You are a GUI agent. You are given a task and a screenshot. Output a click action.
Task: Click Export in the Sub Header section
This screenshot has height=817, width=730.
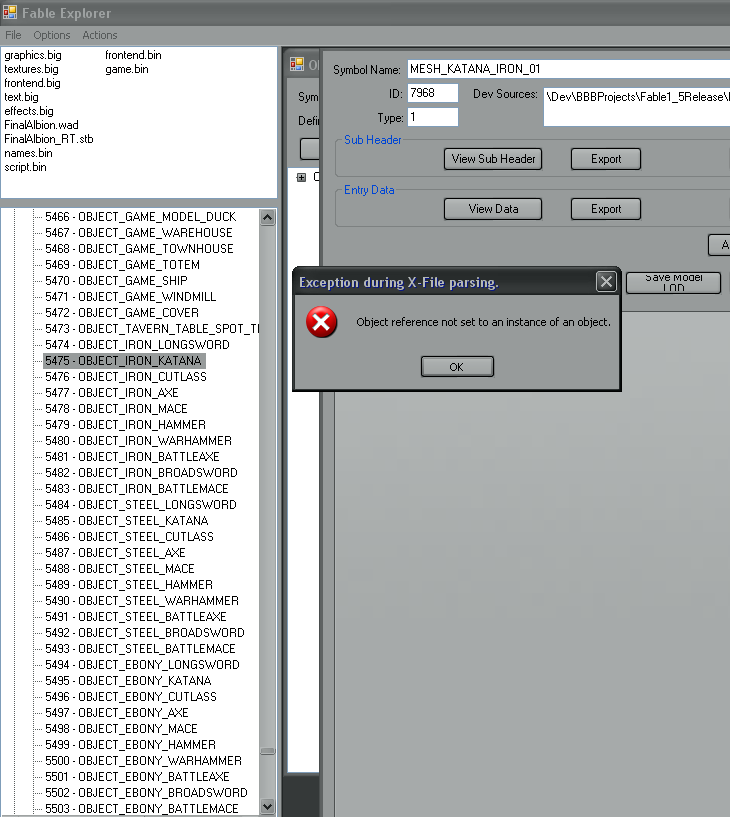coord(605,158)
